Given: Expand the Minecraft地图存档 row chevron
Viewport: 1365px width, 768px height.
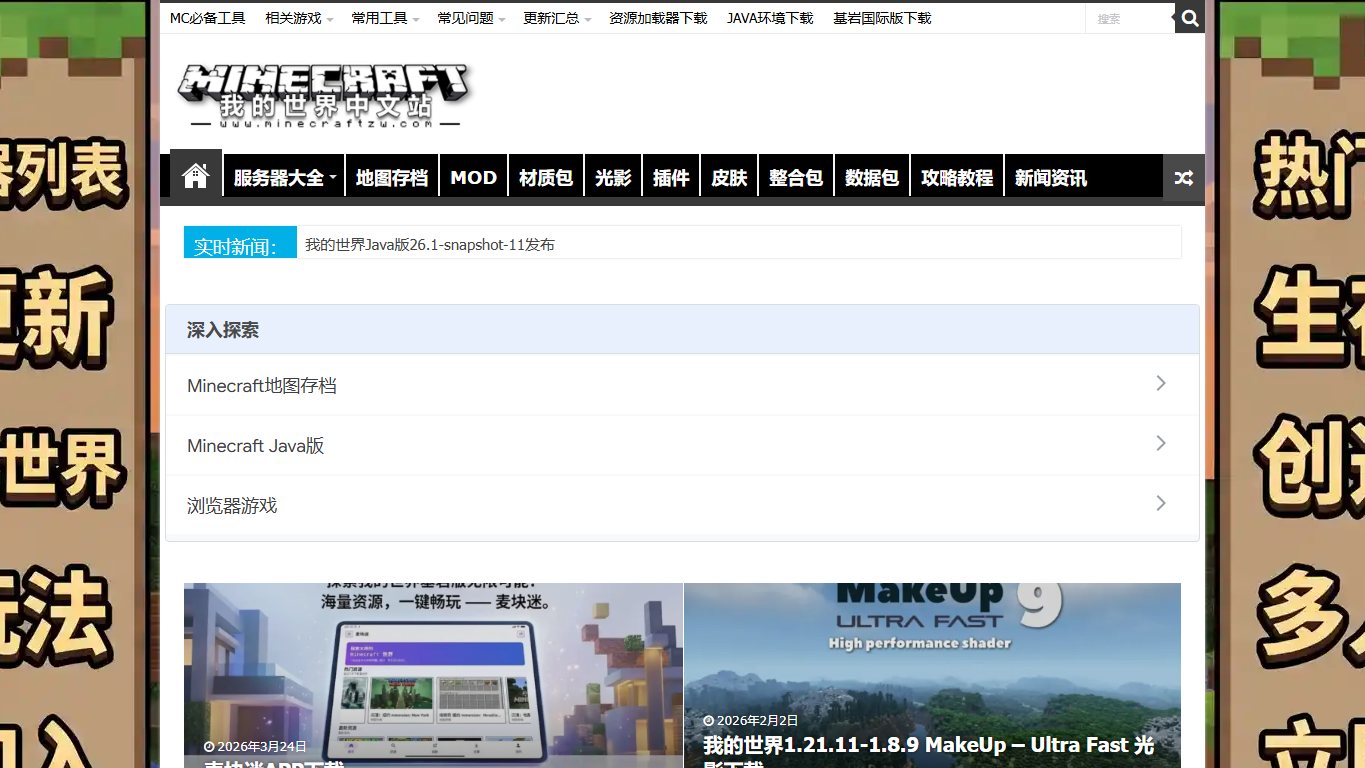Looking at the screenshot, I should tap(1161, 383).
